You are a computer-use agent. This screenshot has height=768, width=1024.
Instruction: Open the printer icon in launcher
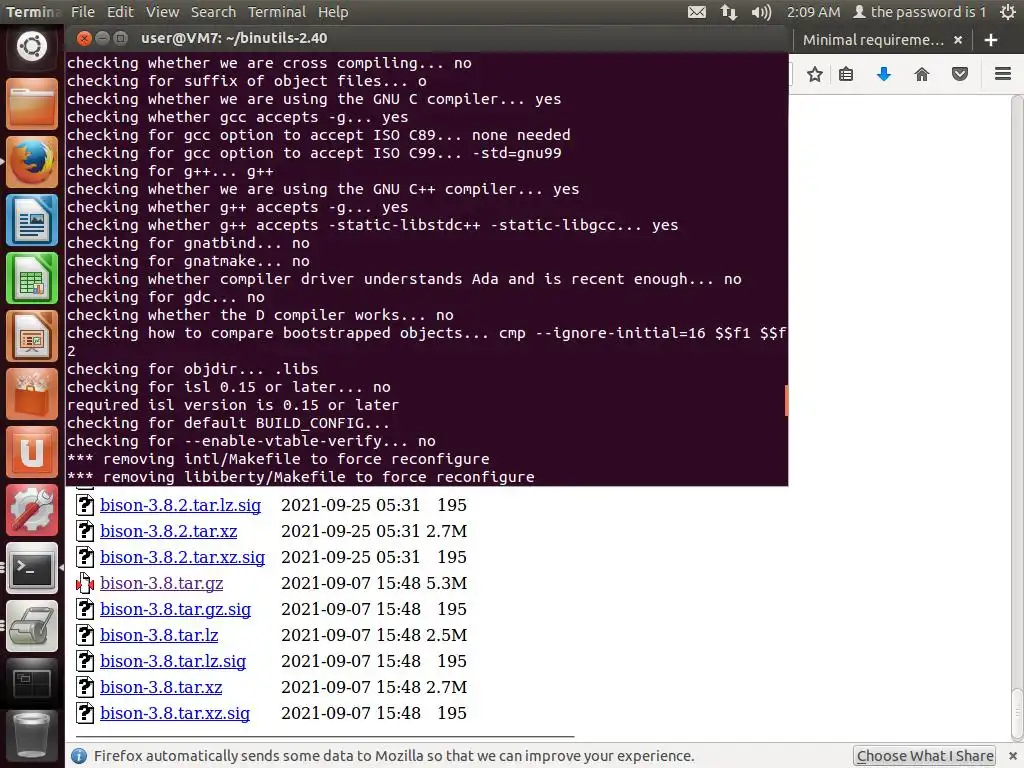point(31,626)
